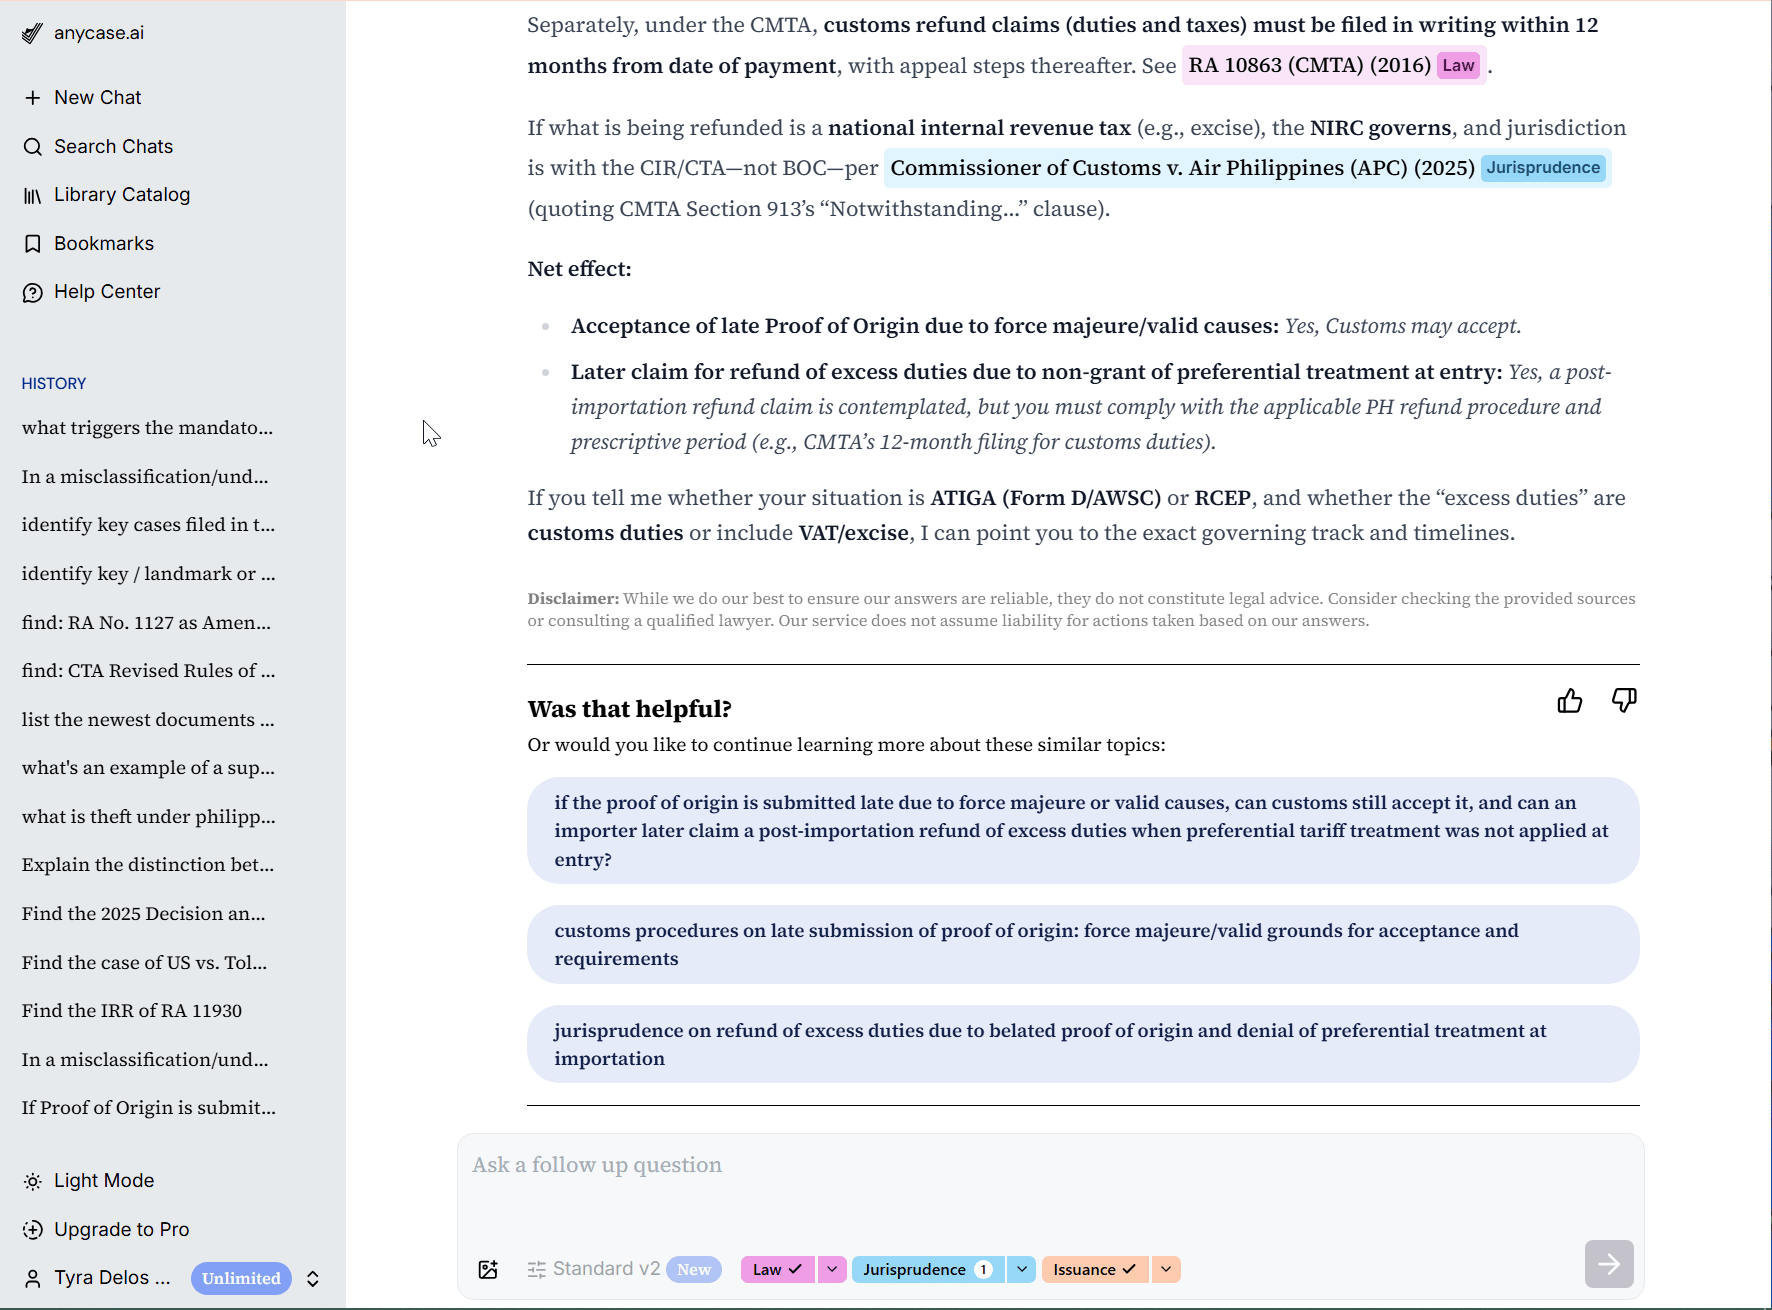Open history chat 'Find the case of US vs. Tol...'
Image resolution: width=1772 pixels, height=1310 pixels.
click(144, 963)
